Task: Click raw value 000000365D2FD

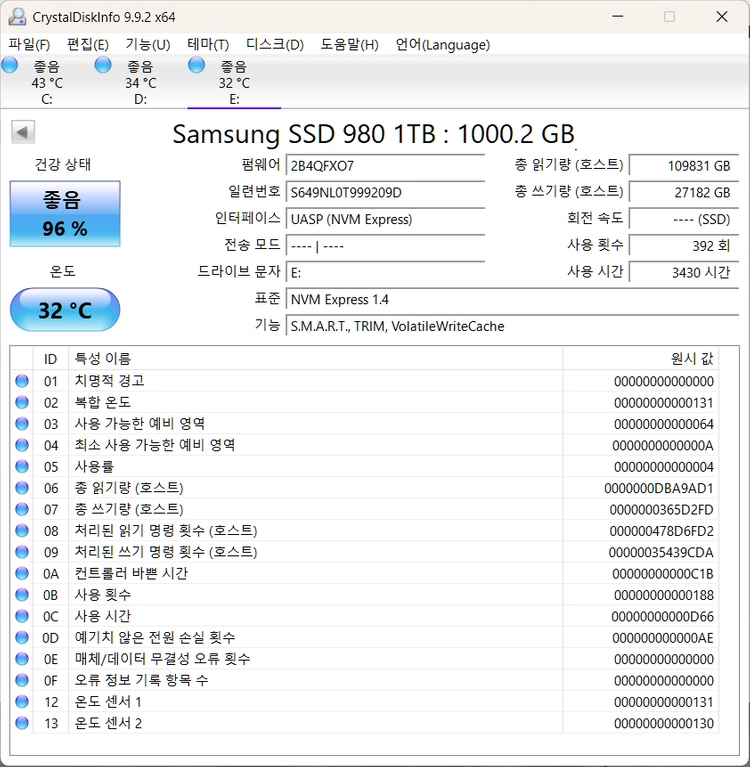Action: pos(661,510)
